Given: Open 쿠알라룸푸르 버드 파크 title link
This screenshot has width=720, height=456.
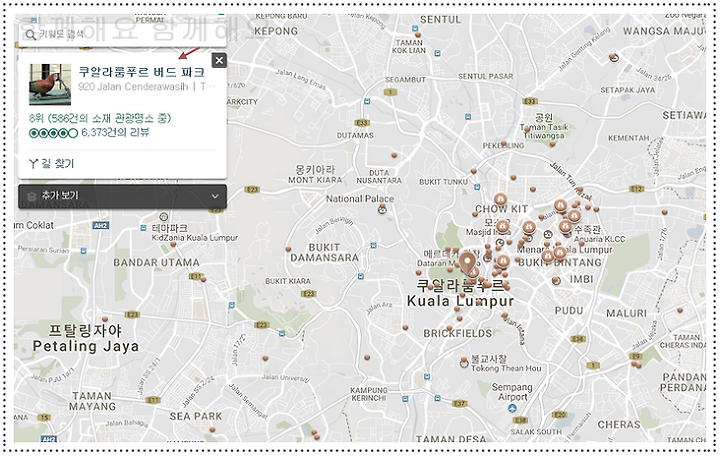Looking at the screenshot, I should pyautogui.click(x=141, y=72).
